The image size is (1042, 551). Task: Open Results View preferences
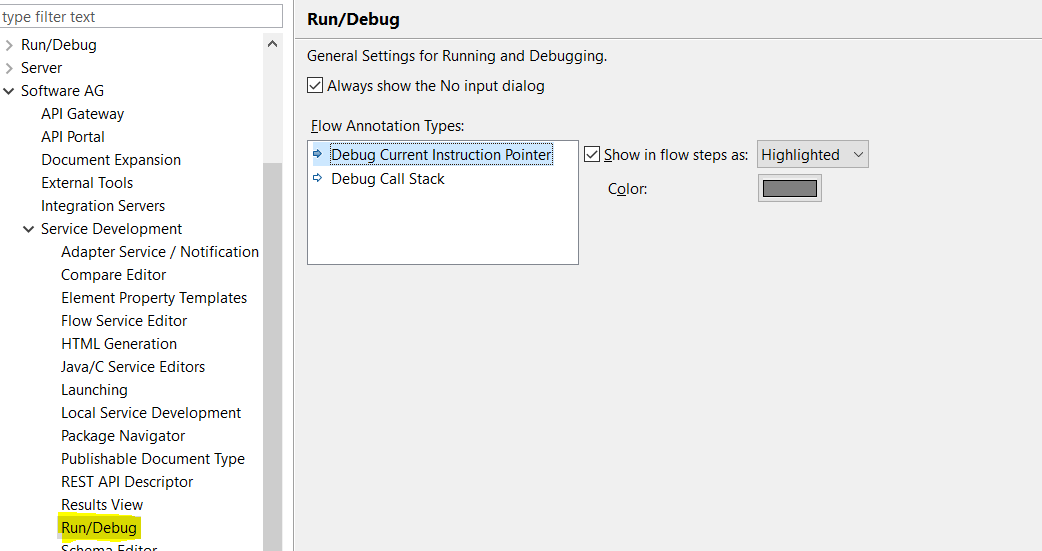point(102,505)
